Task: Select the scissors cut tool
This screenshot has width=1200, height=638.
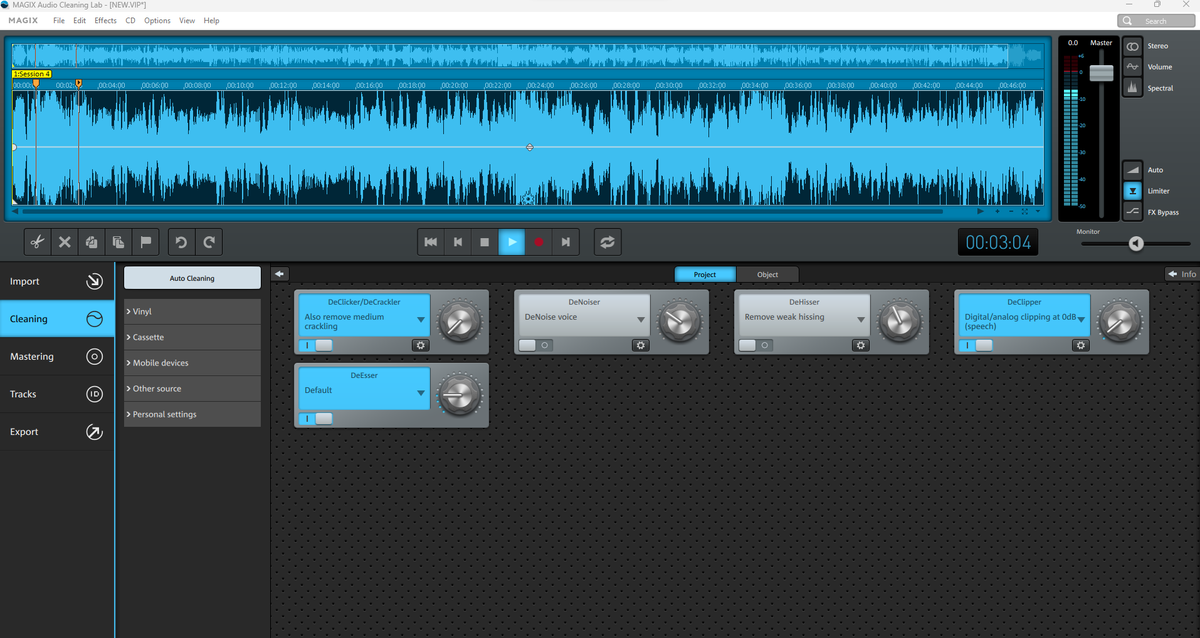Action: (37, 242)
